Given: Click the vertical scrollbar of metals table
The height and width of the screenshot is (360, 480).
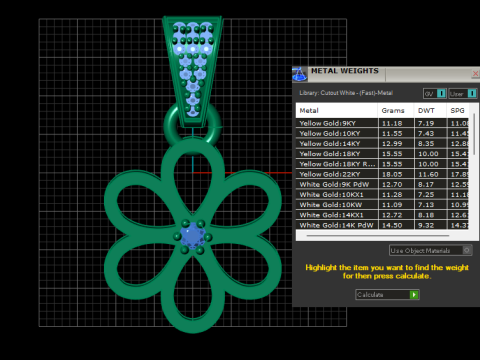Looking at the screenshot, I should 474,133.
